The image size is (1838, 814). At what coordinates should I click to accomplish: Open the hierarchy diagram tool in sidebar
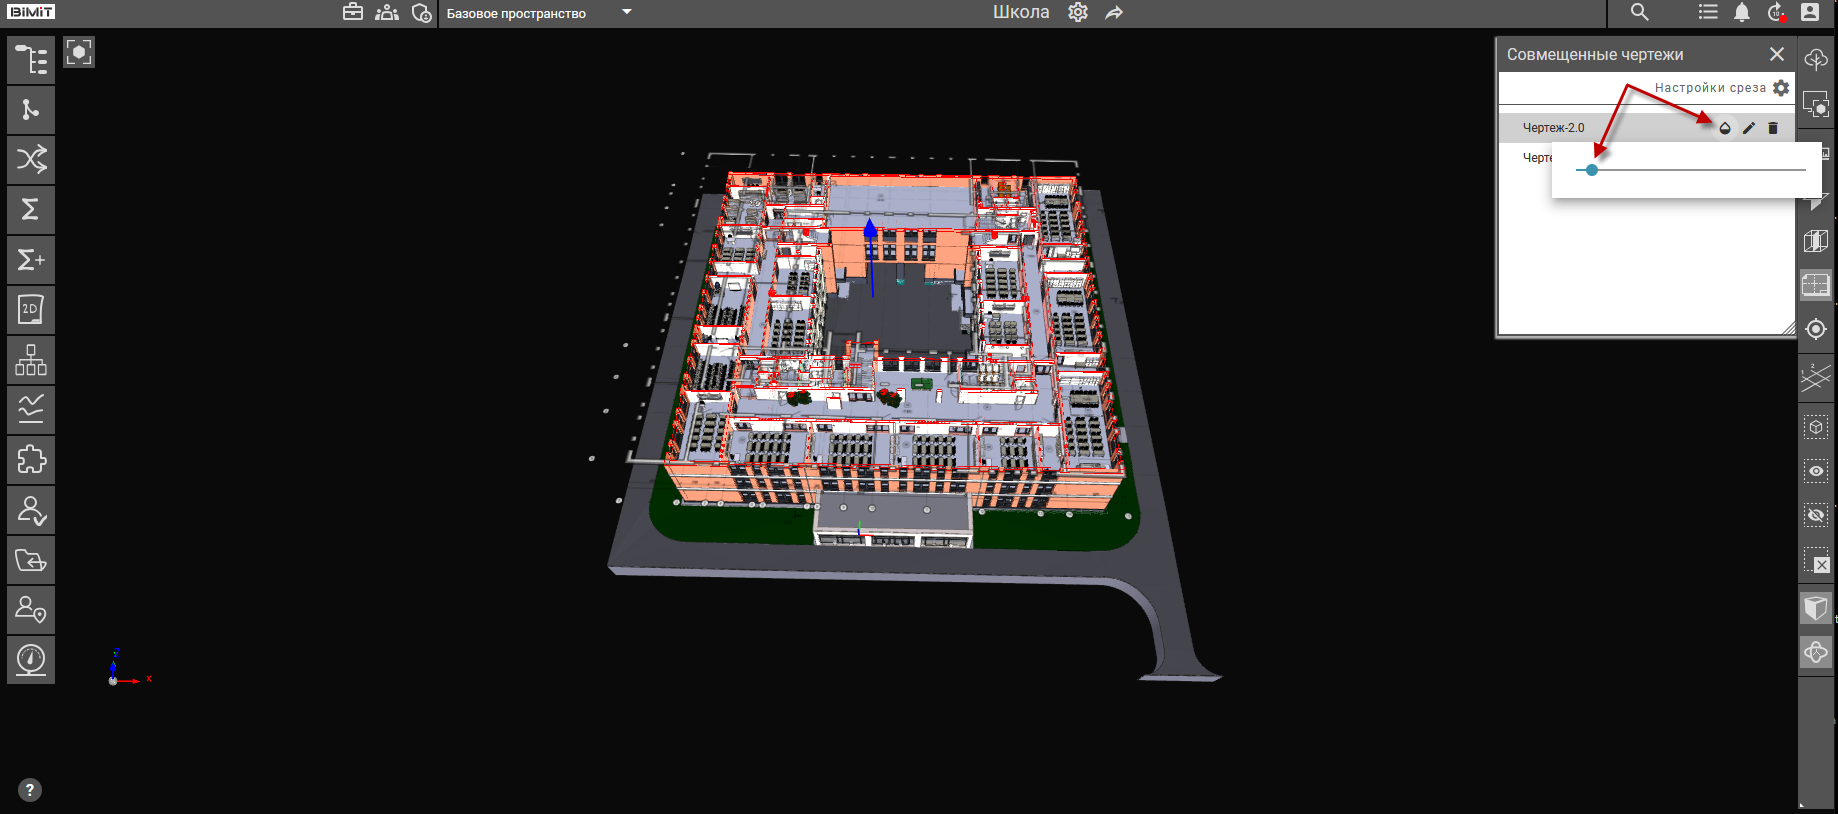coord(31,360)
